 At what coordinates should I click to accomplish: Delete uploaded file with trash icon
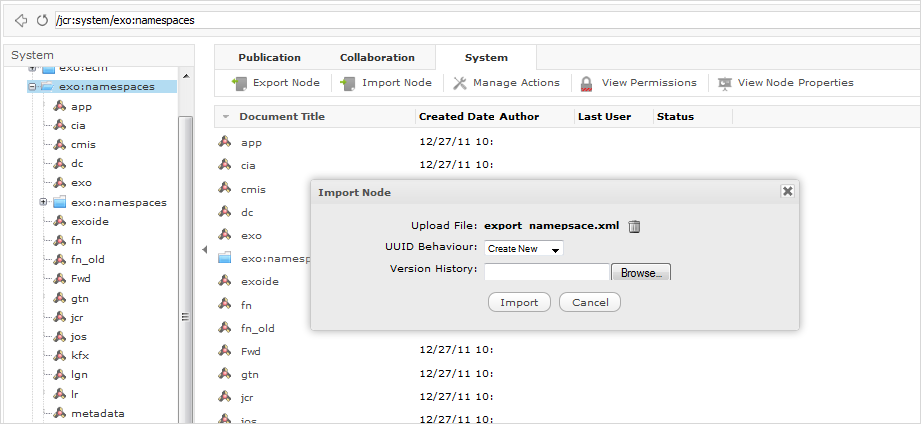(634, 226)
